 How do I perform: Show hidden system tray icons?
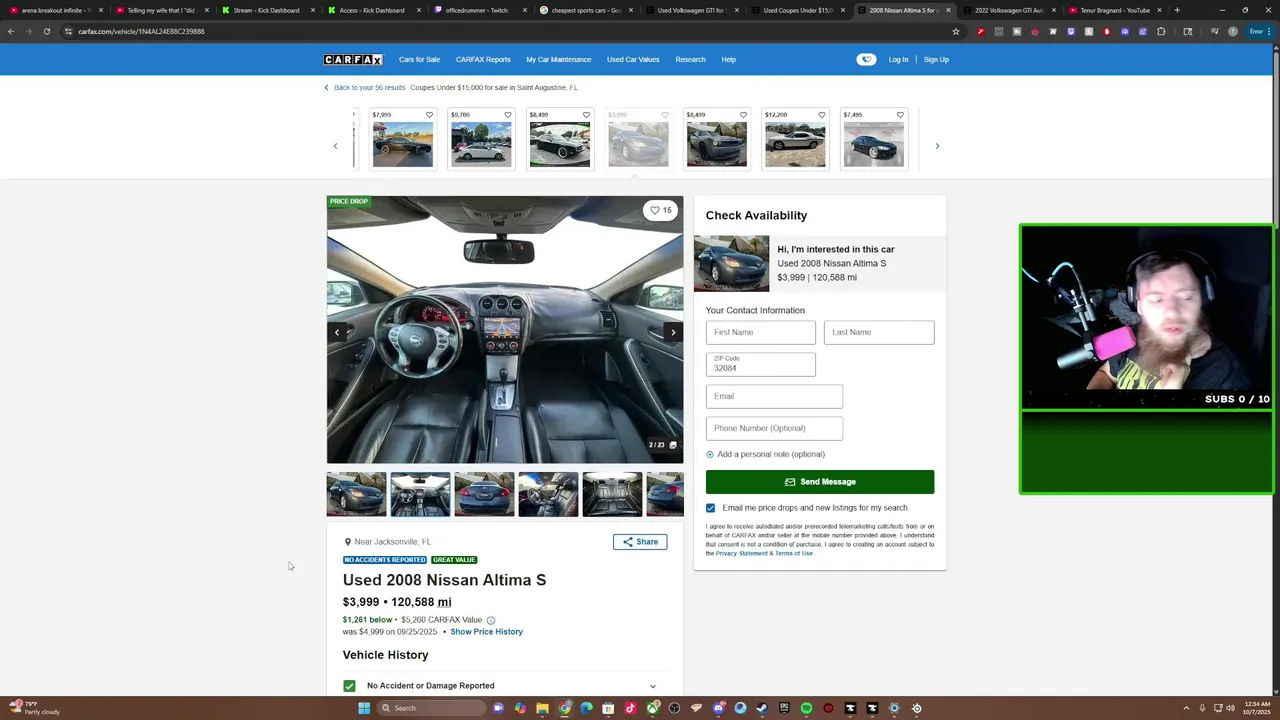1186,708
